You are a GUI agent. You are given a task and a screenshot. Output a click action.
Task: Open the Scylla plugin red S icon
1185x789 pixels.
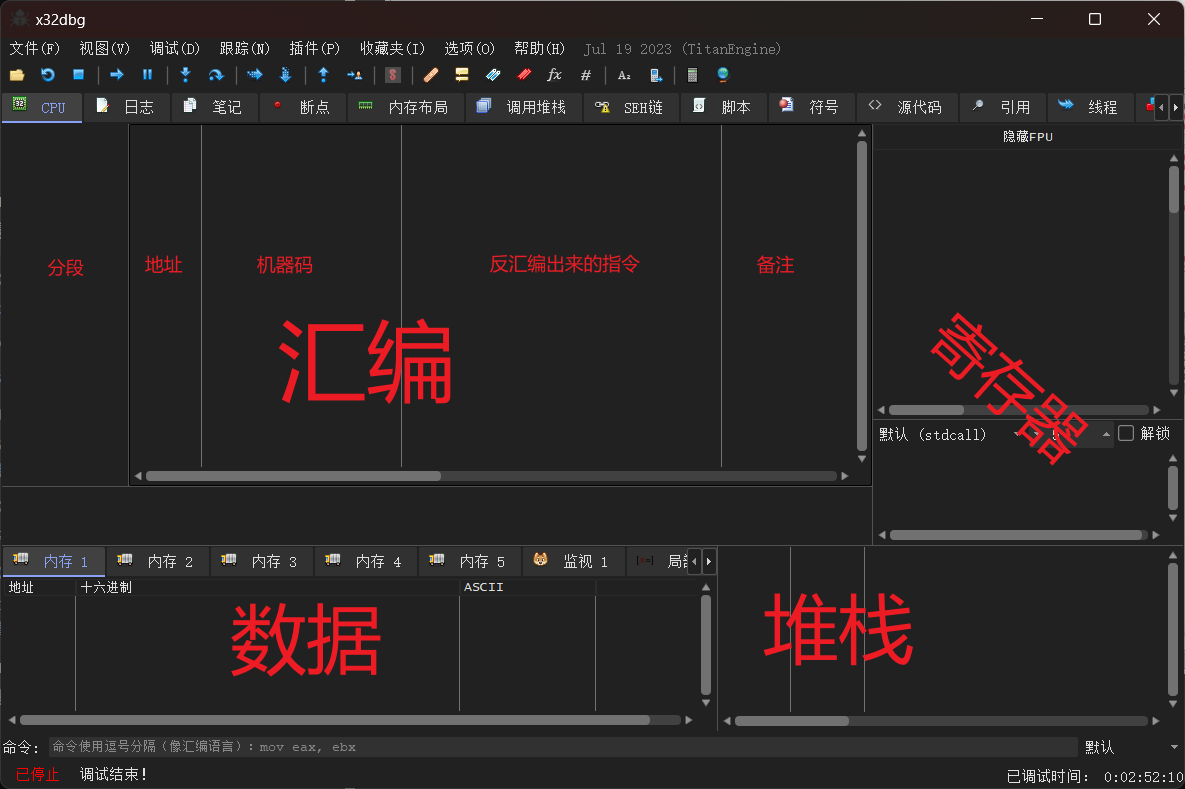click(393, 75)
